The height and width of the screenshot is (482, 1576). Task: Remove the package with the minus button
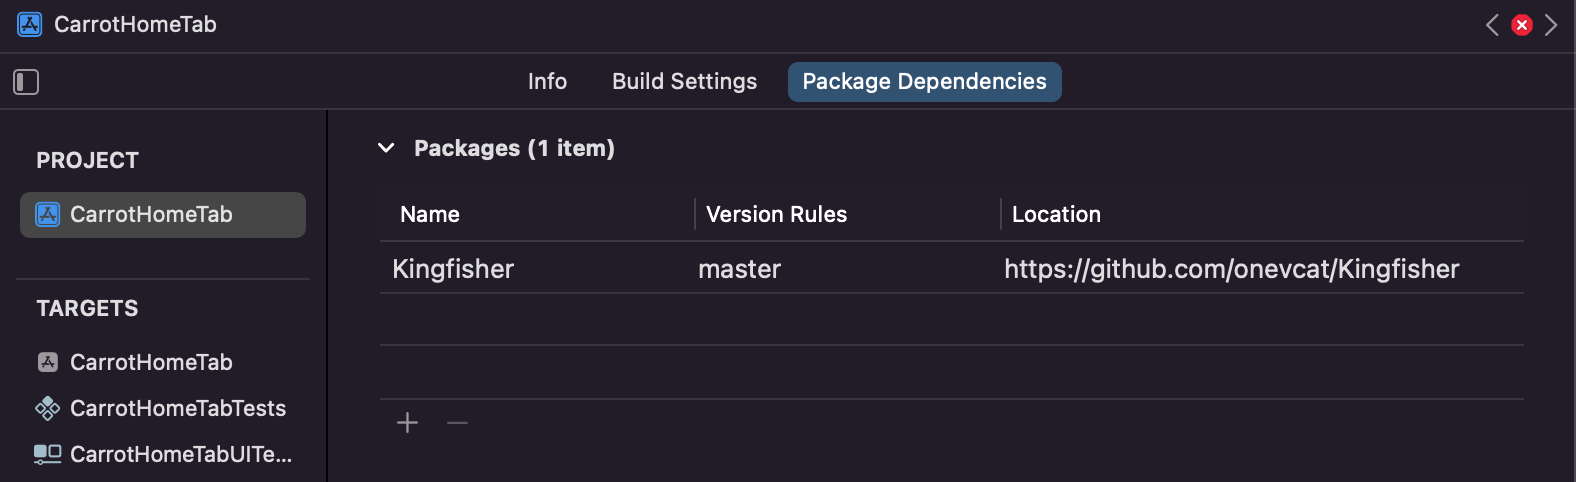(x=457, y=423)
